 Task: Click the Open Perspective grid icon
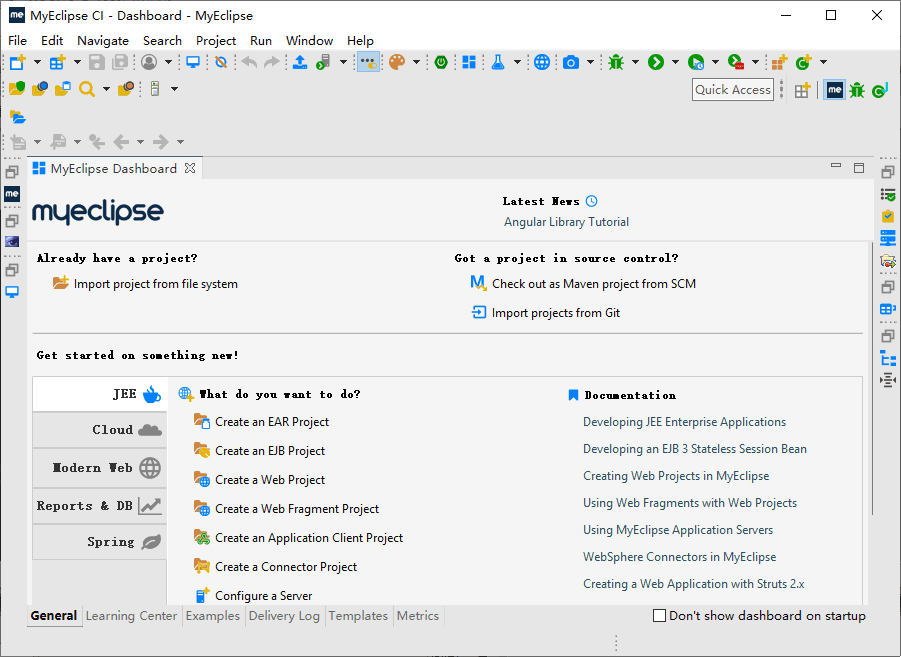[x=802, y=90]
